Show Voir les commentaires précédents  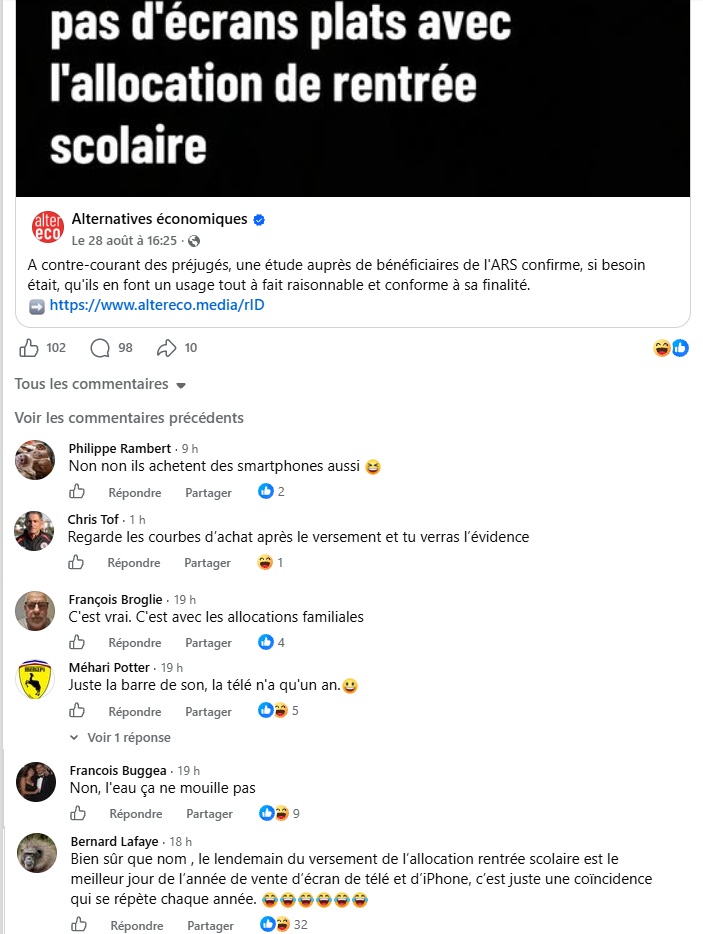coord(129,418)
